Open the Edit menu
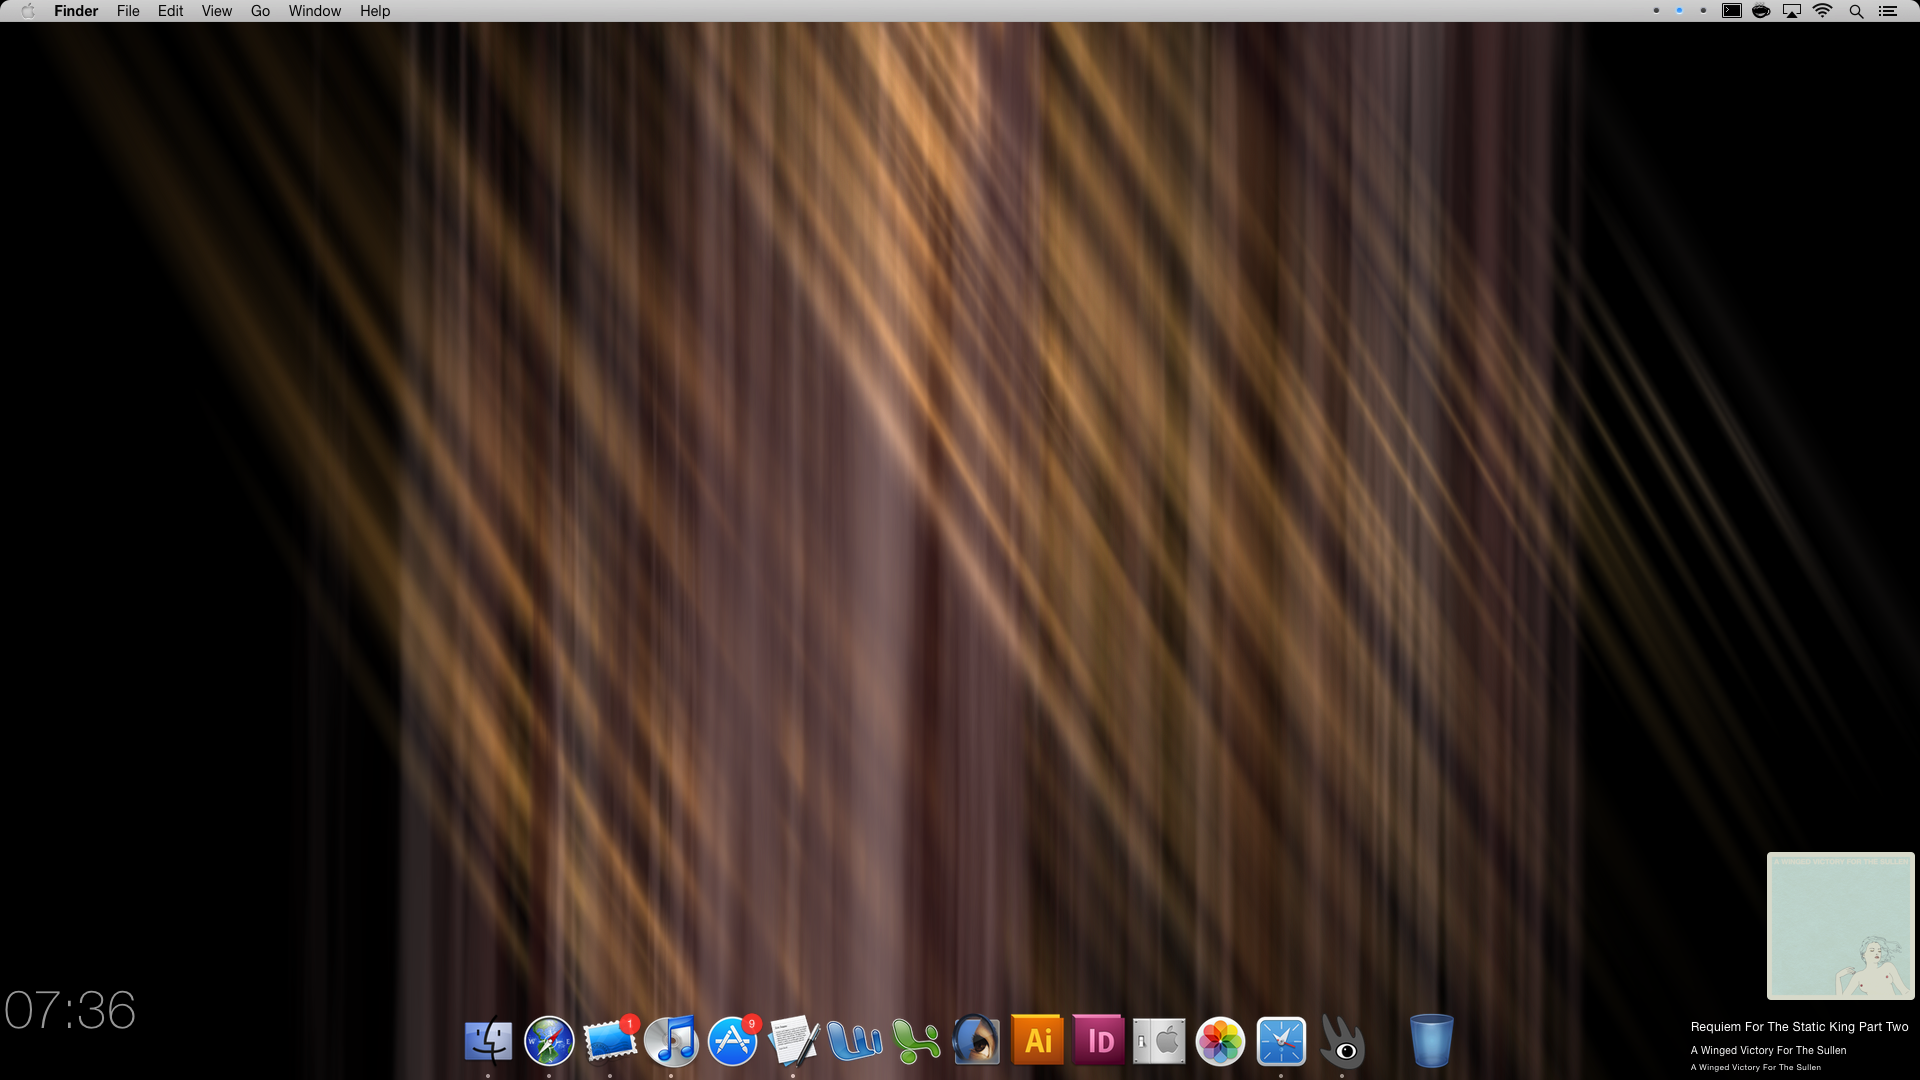This screenshot has height=1080, width=1920. pyautogui.click(x=170, y=11)
